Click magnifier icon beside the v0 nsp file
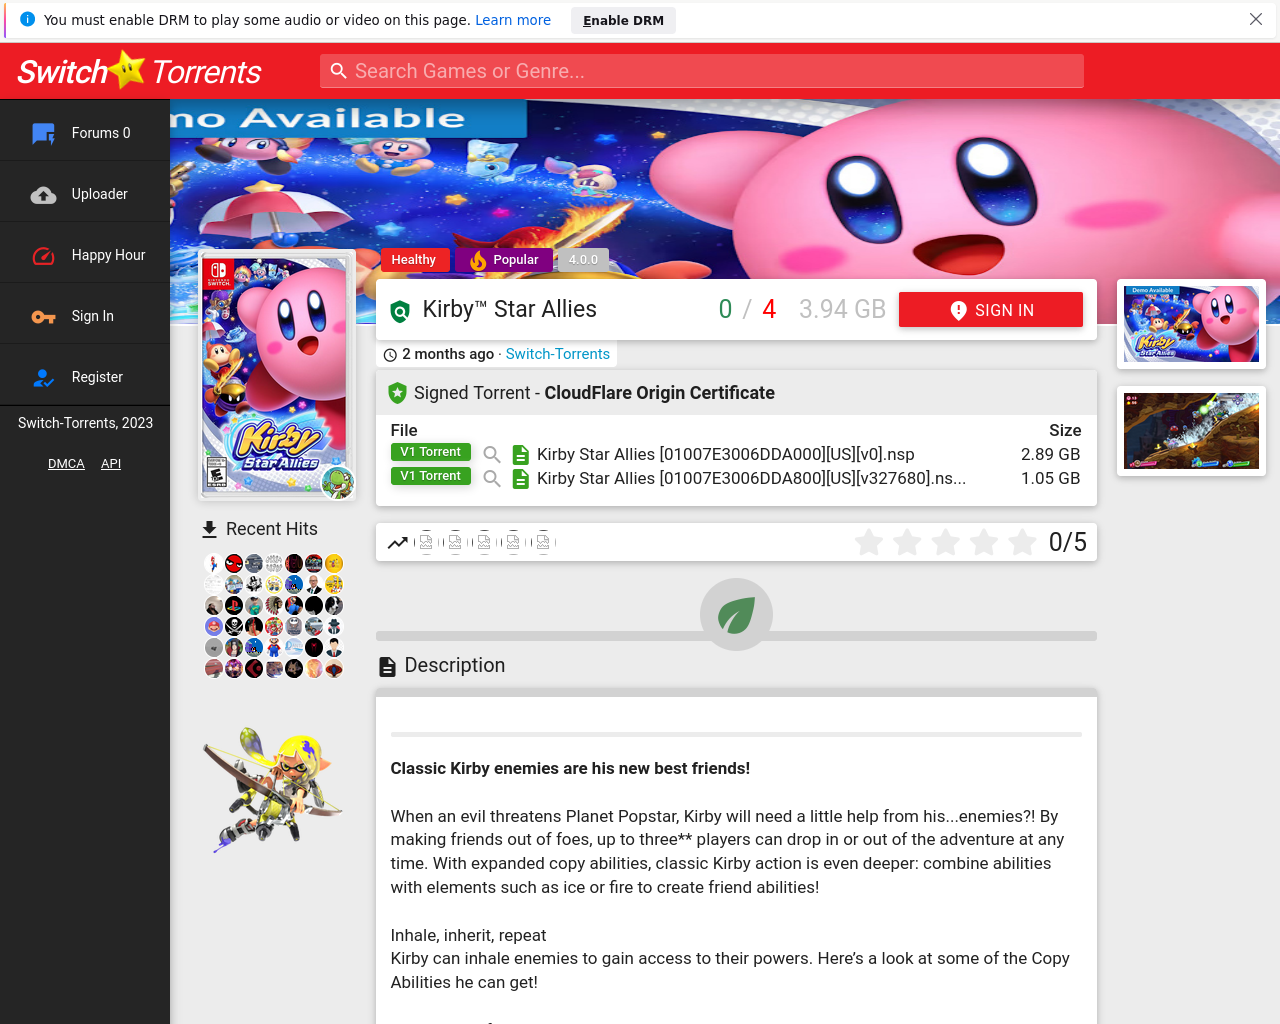Image resolution: width=1280 pixels, height=1024 pixels. click(x=492, y=454)
